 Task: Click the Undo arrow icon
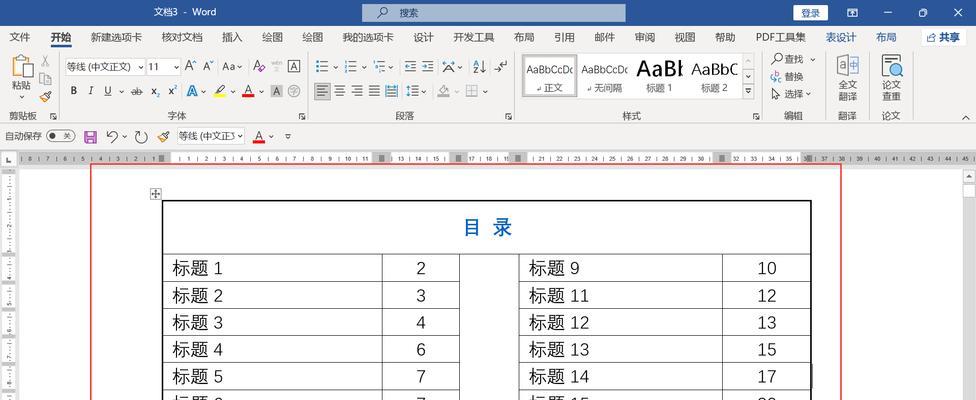pyautogui.click(x=112, y=136)
